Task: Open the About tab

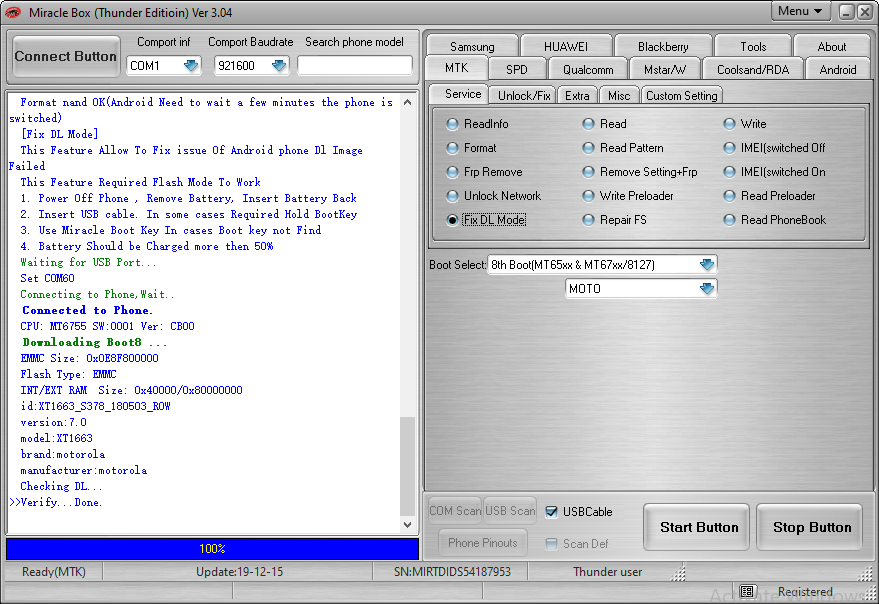Action: (x=831, y=47)
